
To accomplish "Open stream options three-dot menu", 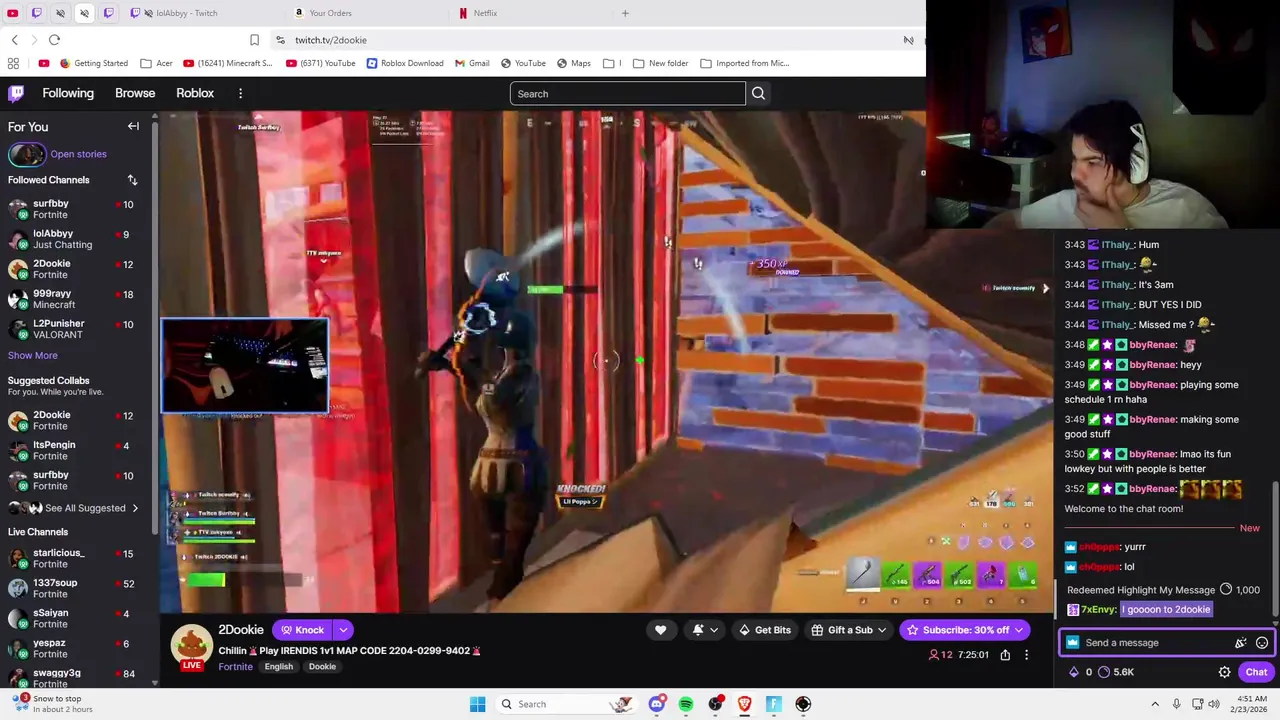I will (1026, 655).
